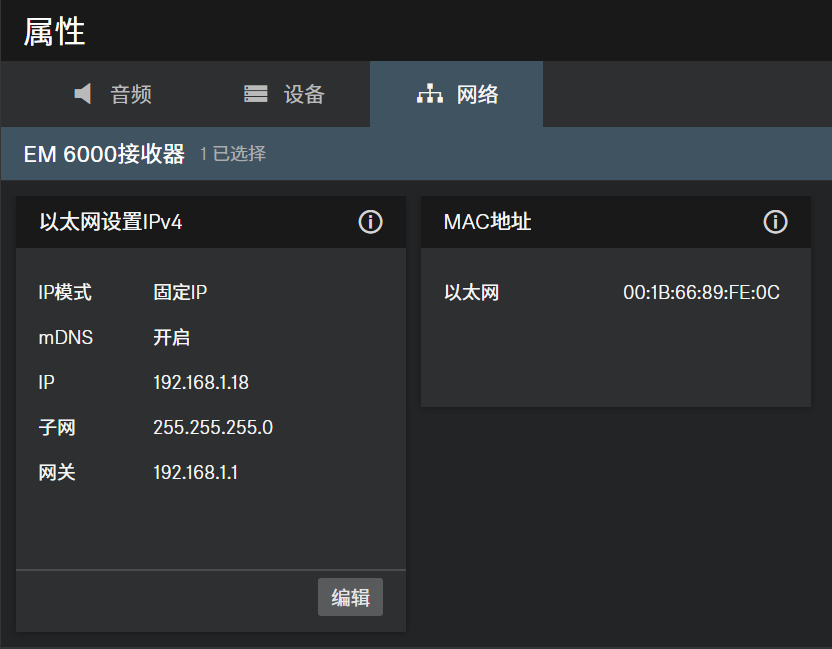Click the network topology icon beside 网络

click(x=429, y=94)
